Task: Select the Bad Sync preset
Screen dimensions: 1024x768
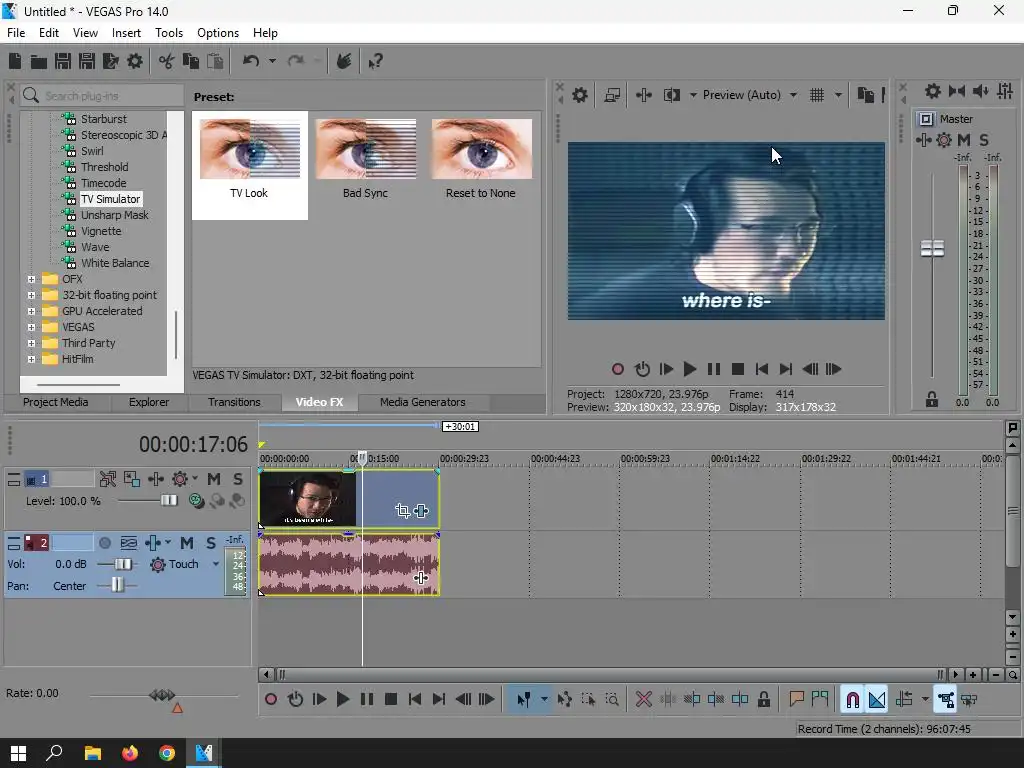Action: click(x=365, y=159)
